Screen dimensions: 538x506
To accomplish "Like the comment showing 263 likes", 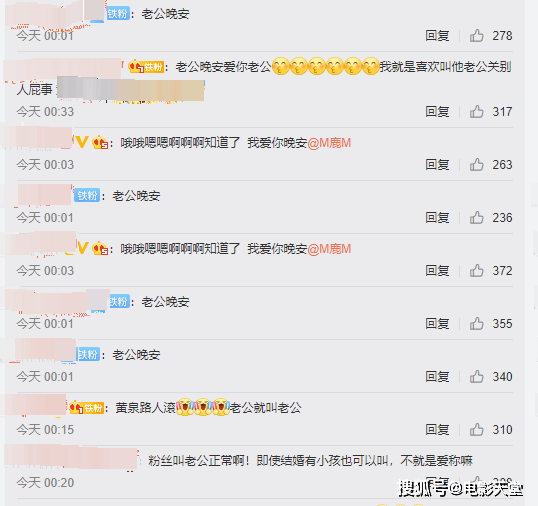I will click(477, 165).
